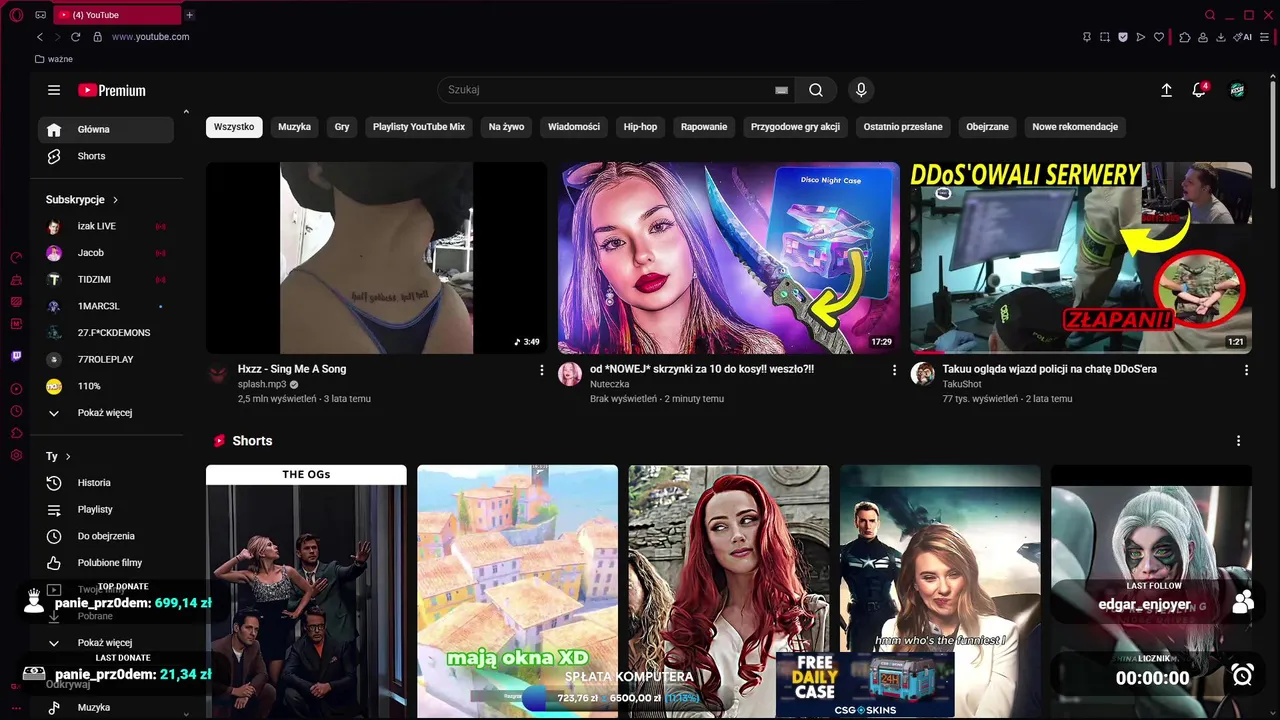The image size is (1280, 720).
Task: Open Do obejrzenia watch later list
Action: (x=106, y=536)
